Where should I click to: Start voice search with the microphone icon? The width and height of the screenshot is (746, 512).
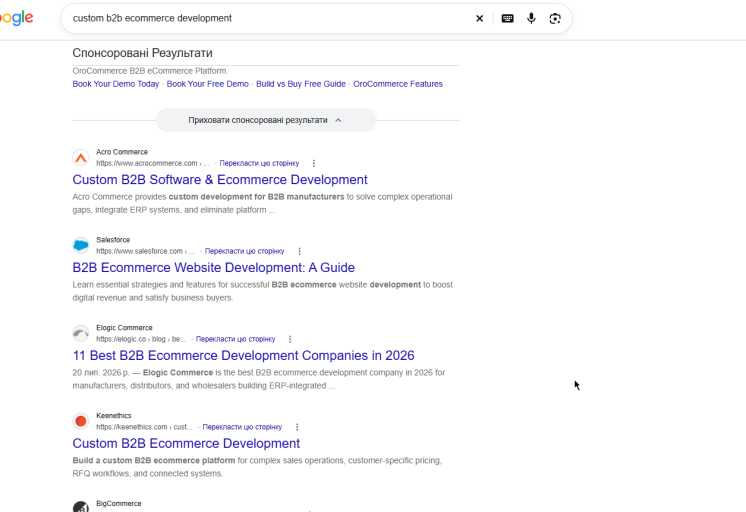[x=531, y=19]
